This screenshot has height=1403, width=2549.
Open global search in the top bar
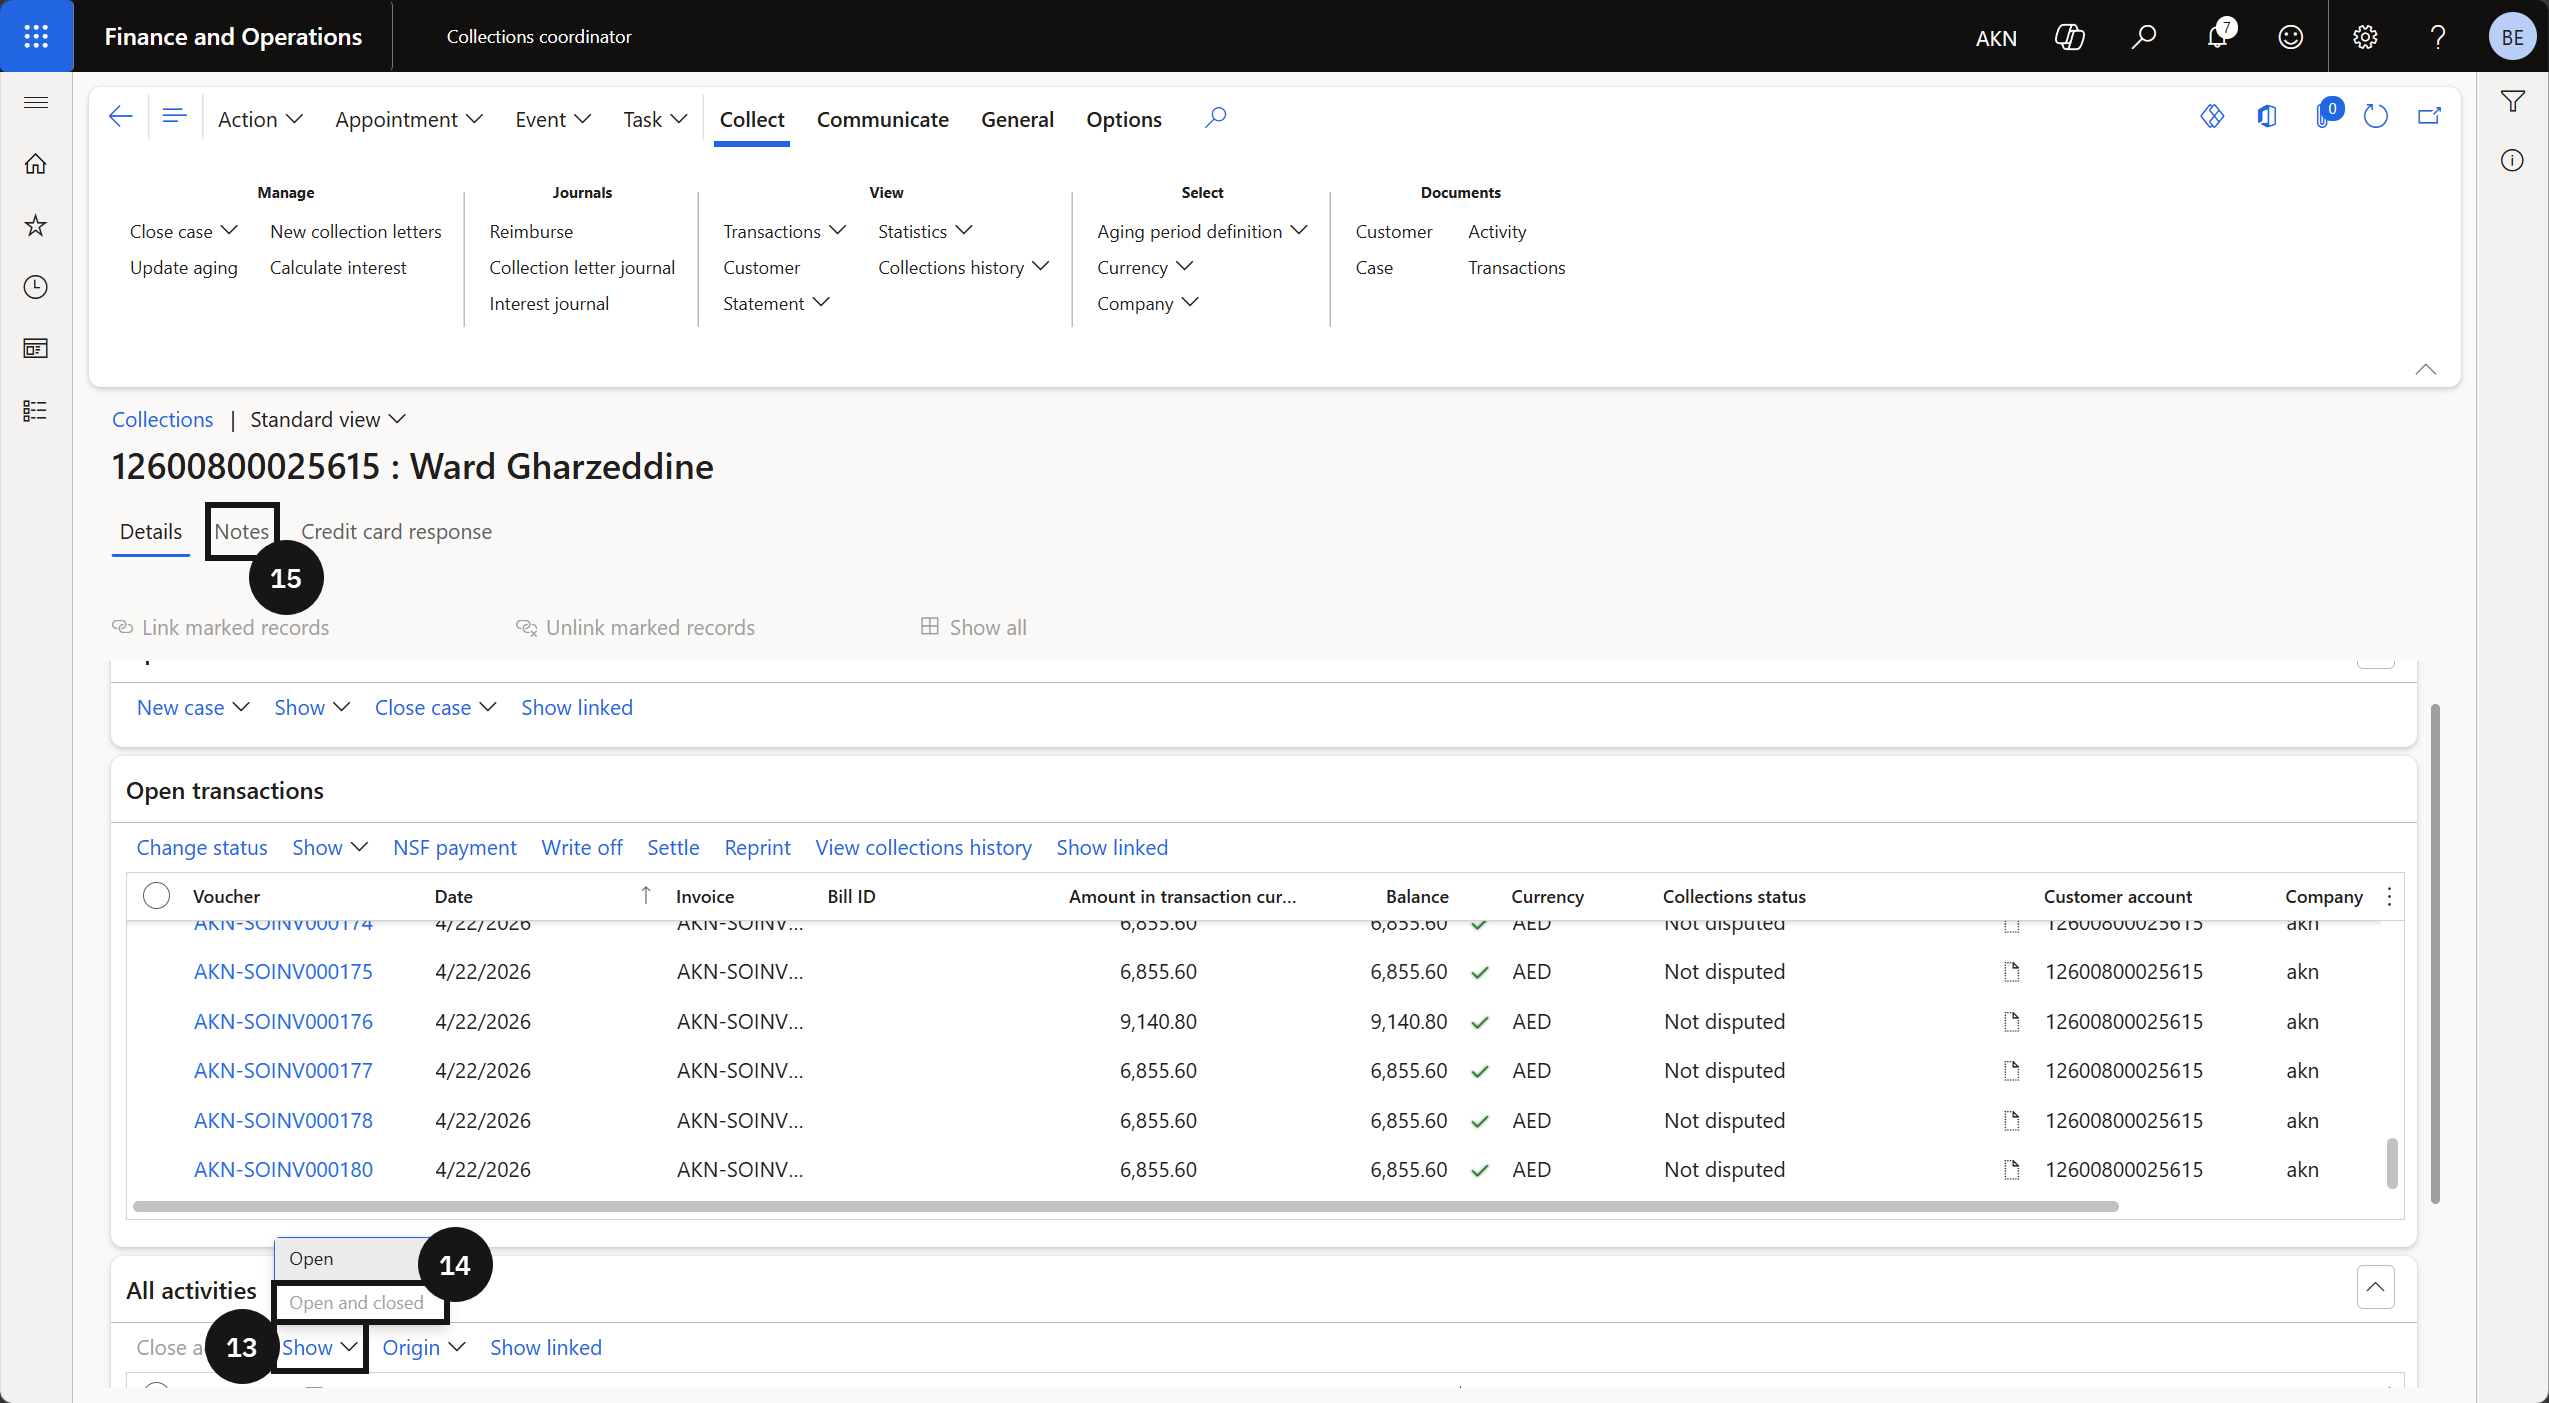point(2143,37)
